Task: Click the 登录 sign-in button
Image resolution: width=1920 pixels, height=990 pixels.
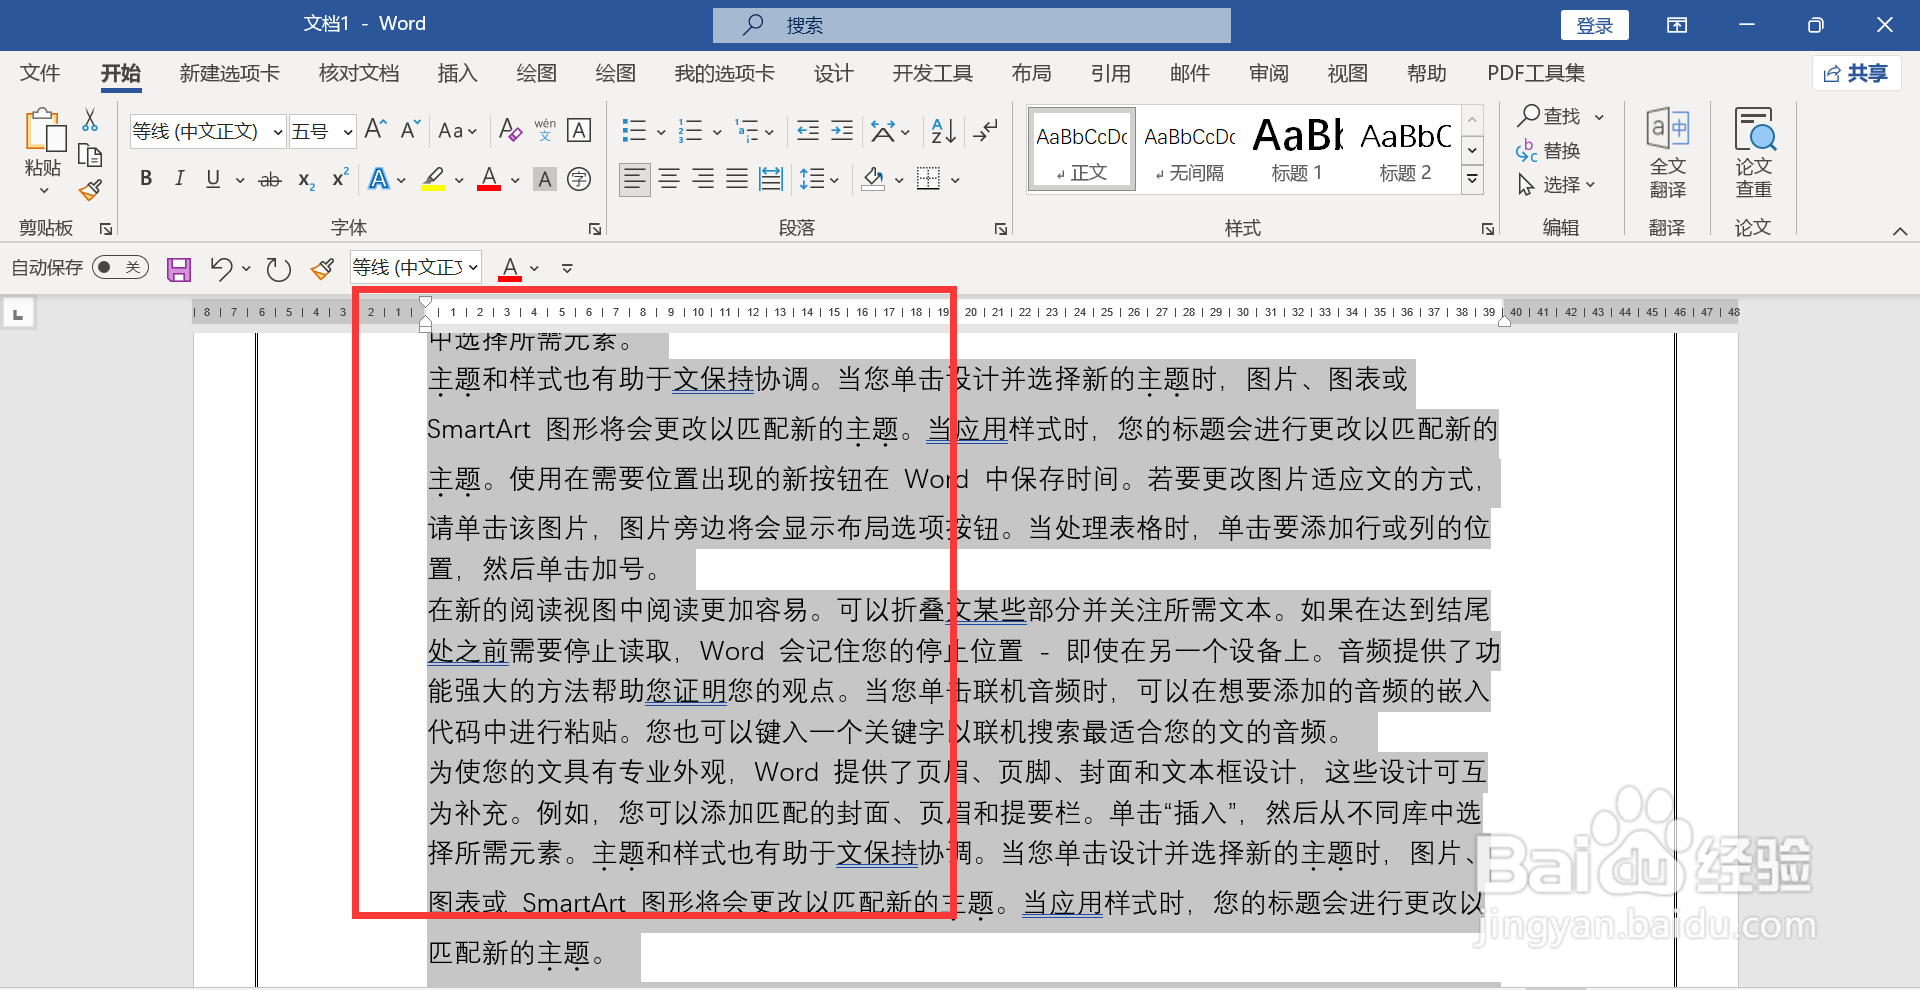Action: 1594,25
